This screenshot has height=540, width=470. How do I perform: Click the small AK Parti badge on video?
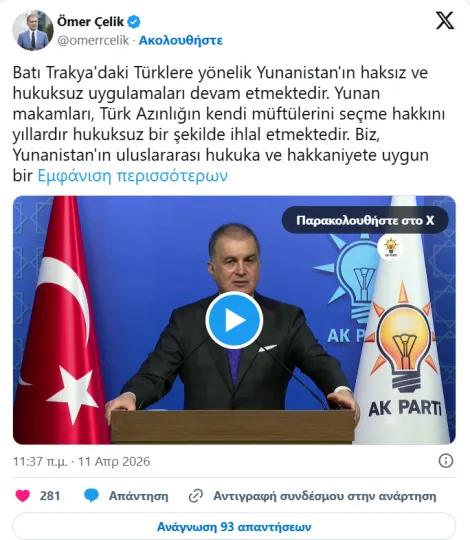(x=391, y=247)
